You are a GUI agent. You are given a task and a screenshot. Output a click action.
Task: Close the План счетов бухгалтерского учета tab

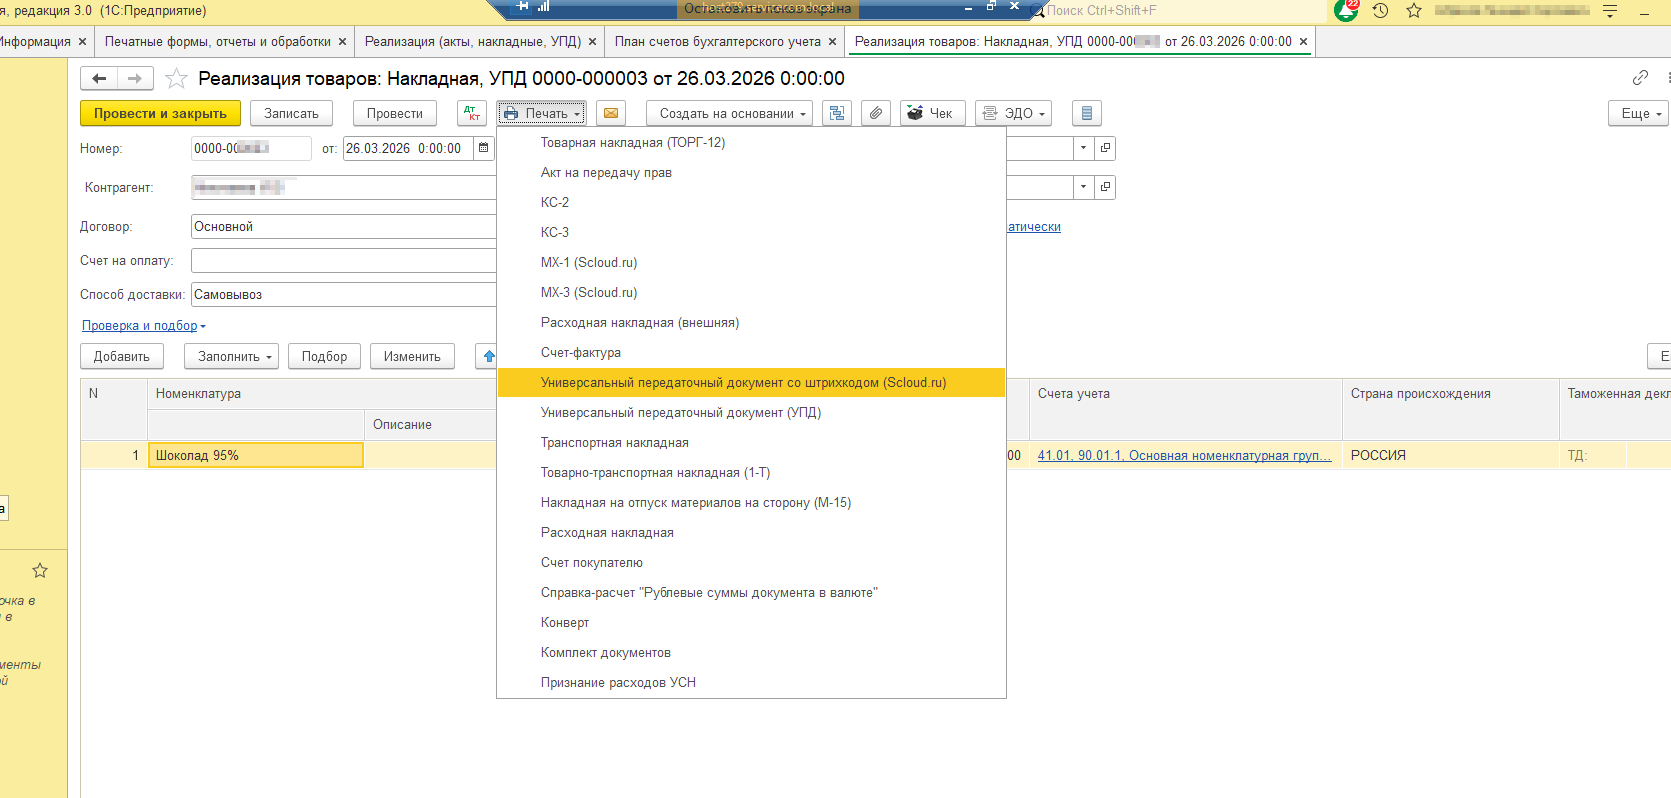point(832,42)
